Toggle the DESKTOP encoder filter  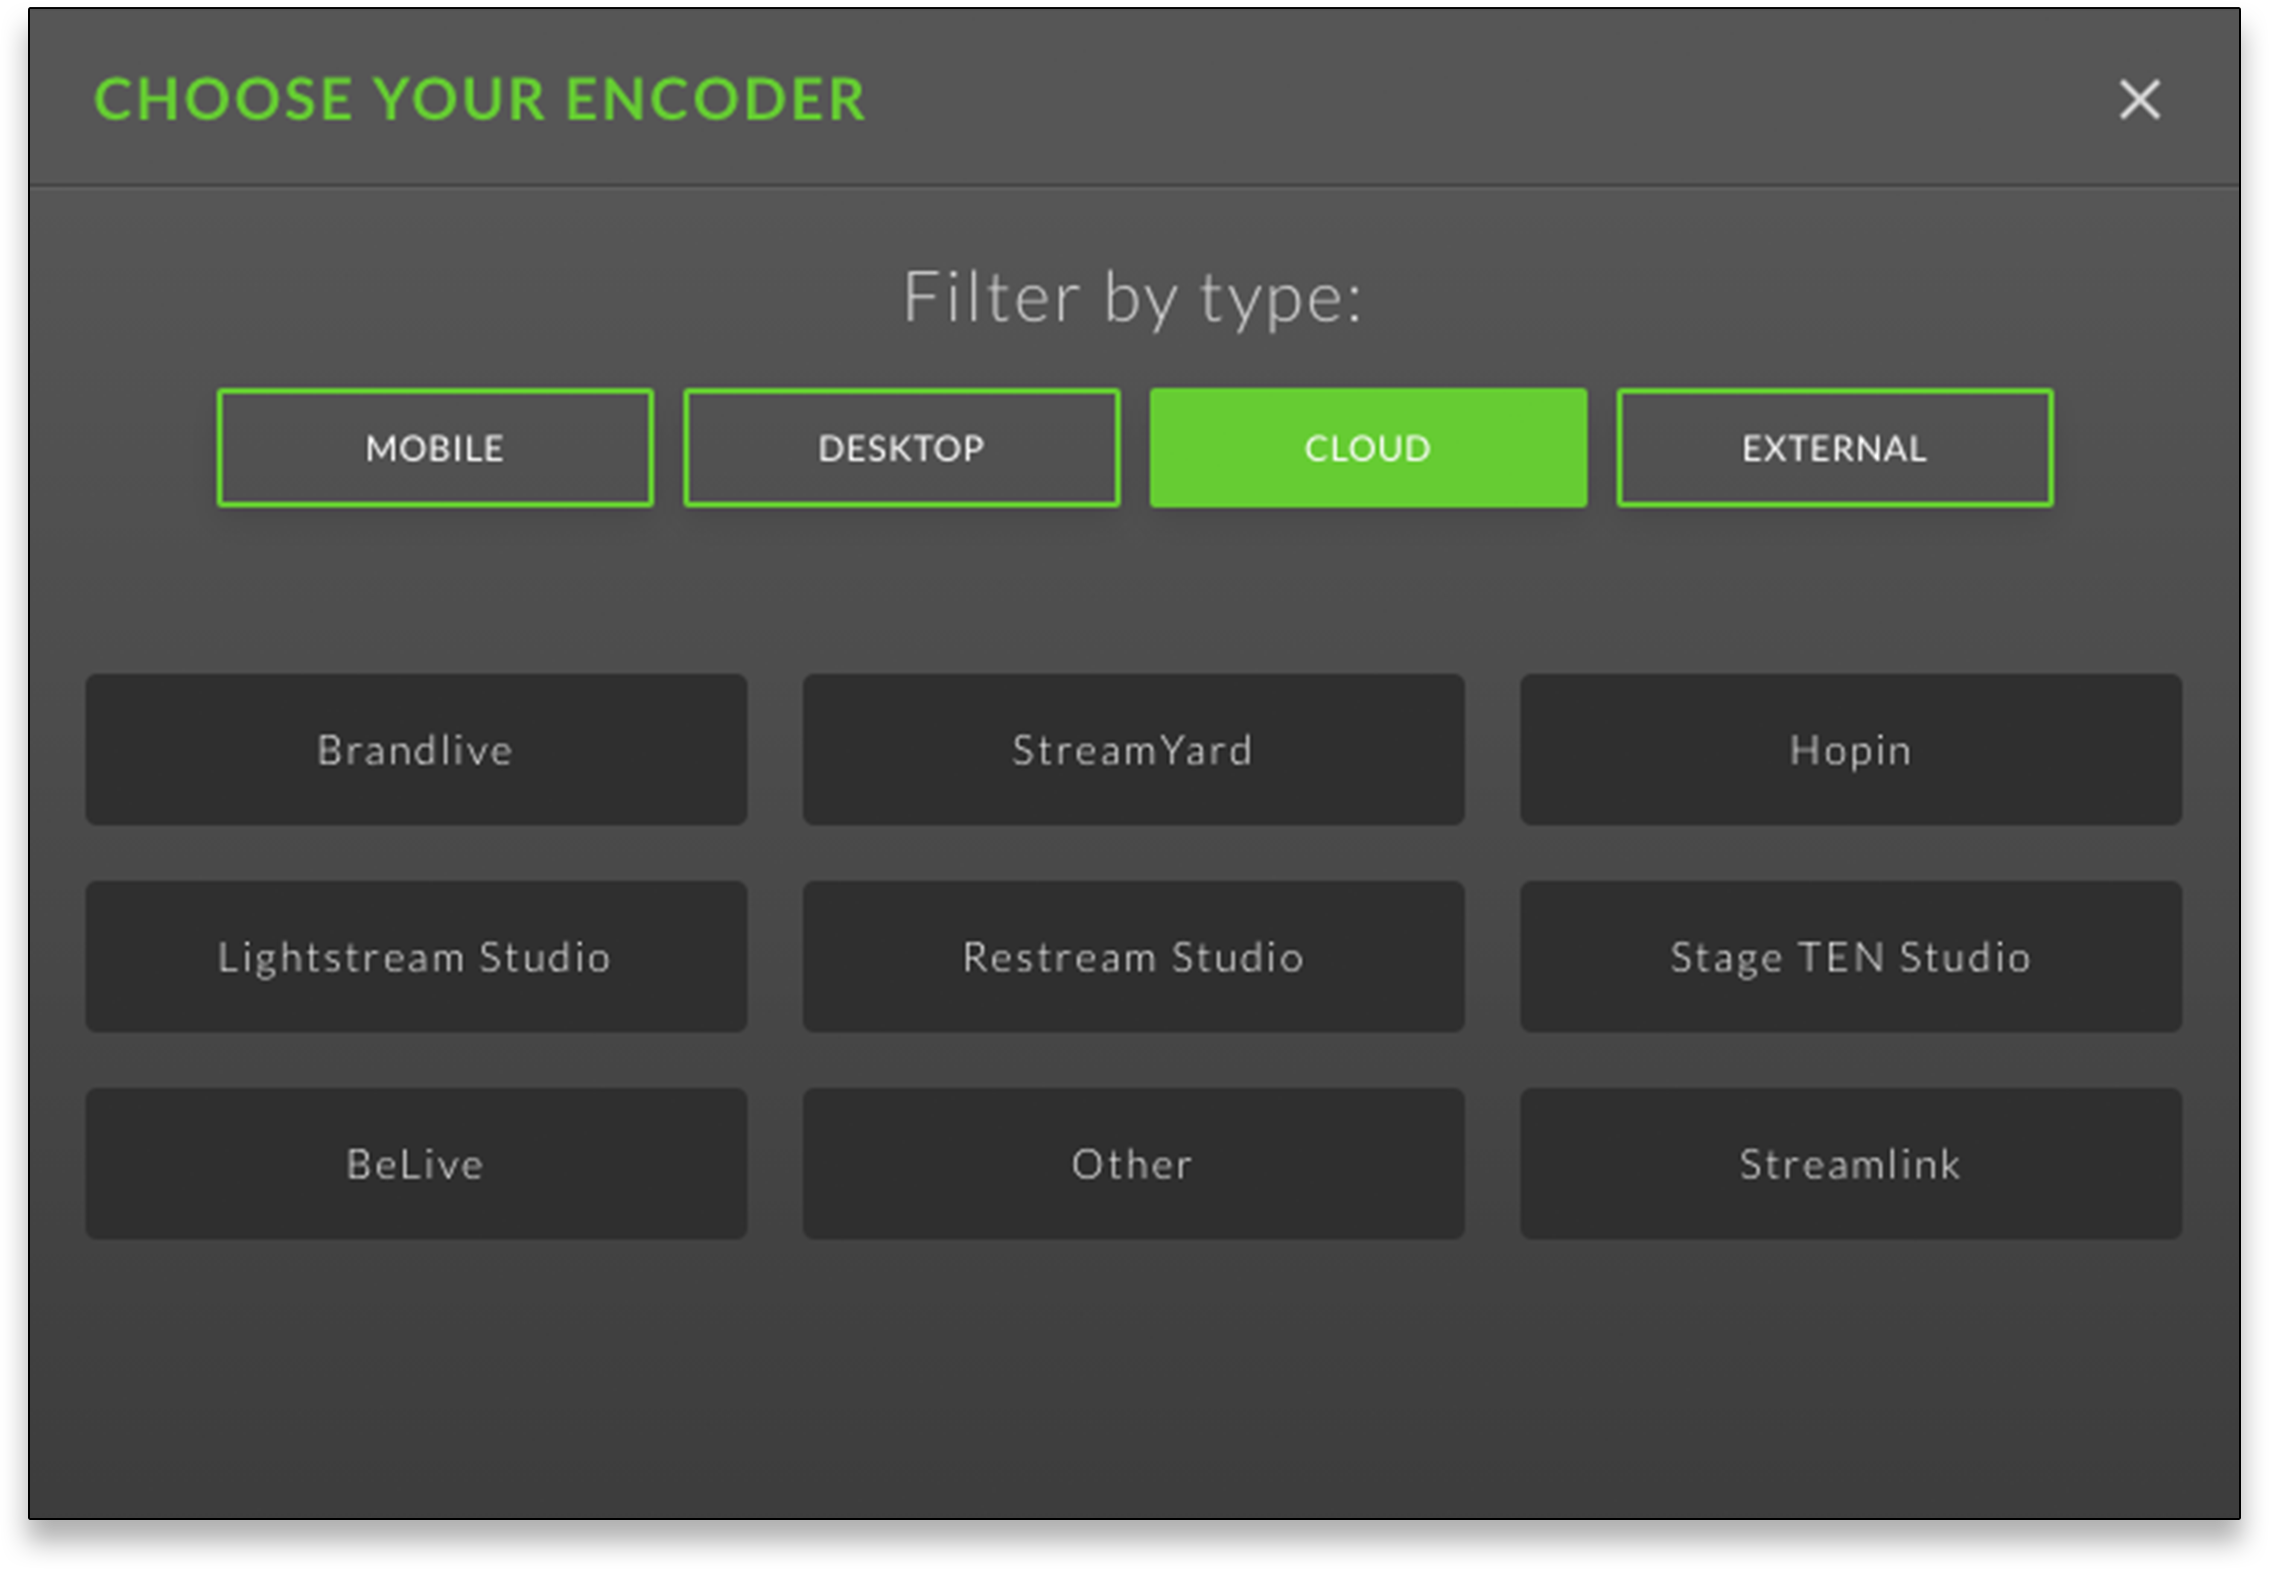tap(900, 448)
